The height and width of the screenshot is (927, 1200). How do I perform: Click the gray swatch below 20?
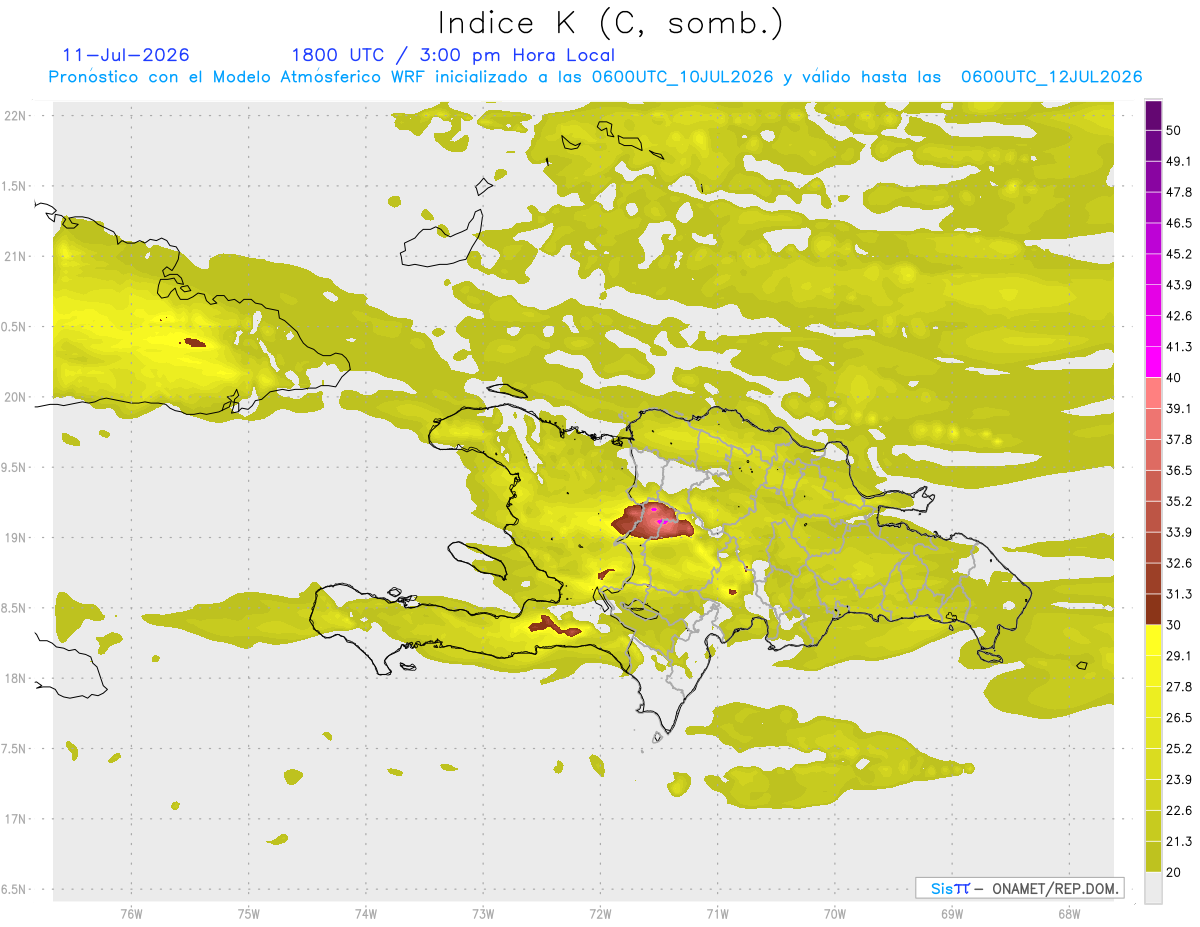(x=1153, y=887)
